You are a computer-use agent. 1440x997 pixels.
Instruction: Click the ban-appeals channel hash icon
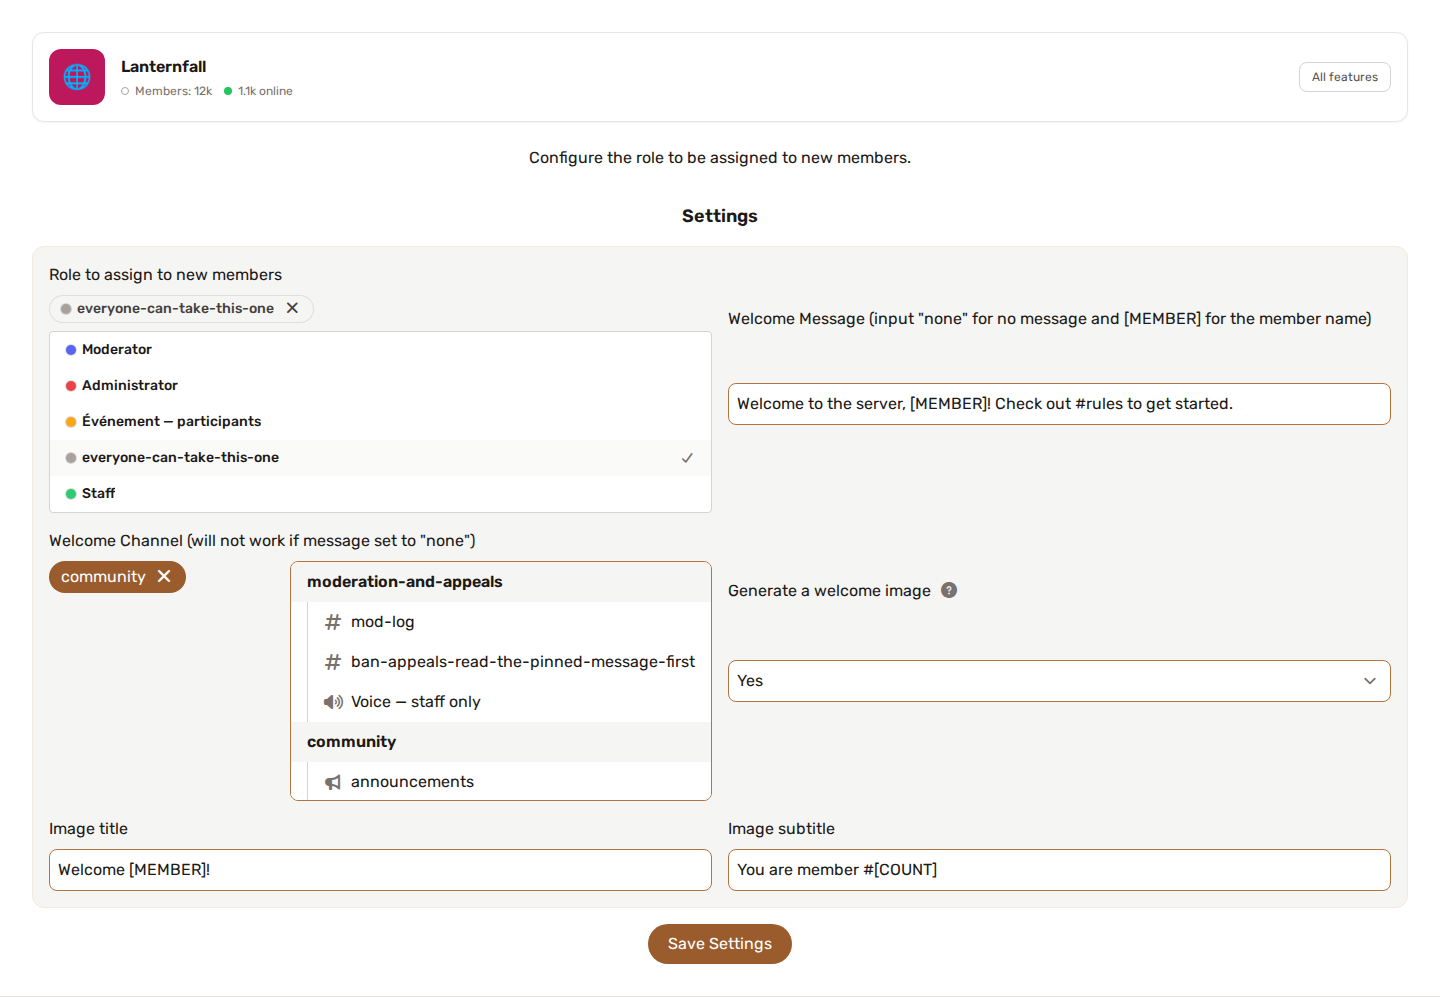[333, 662]
